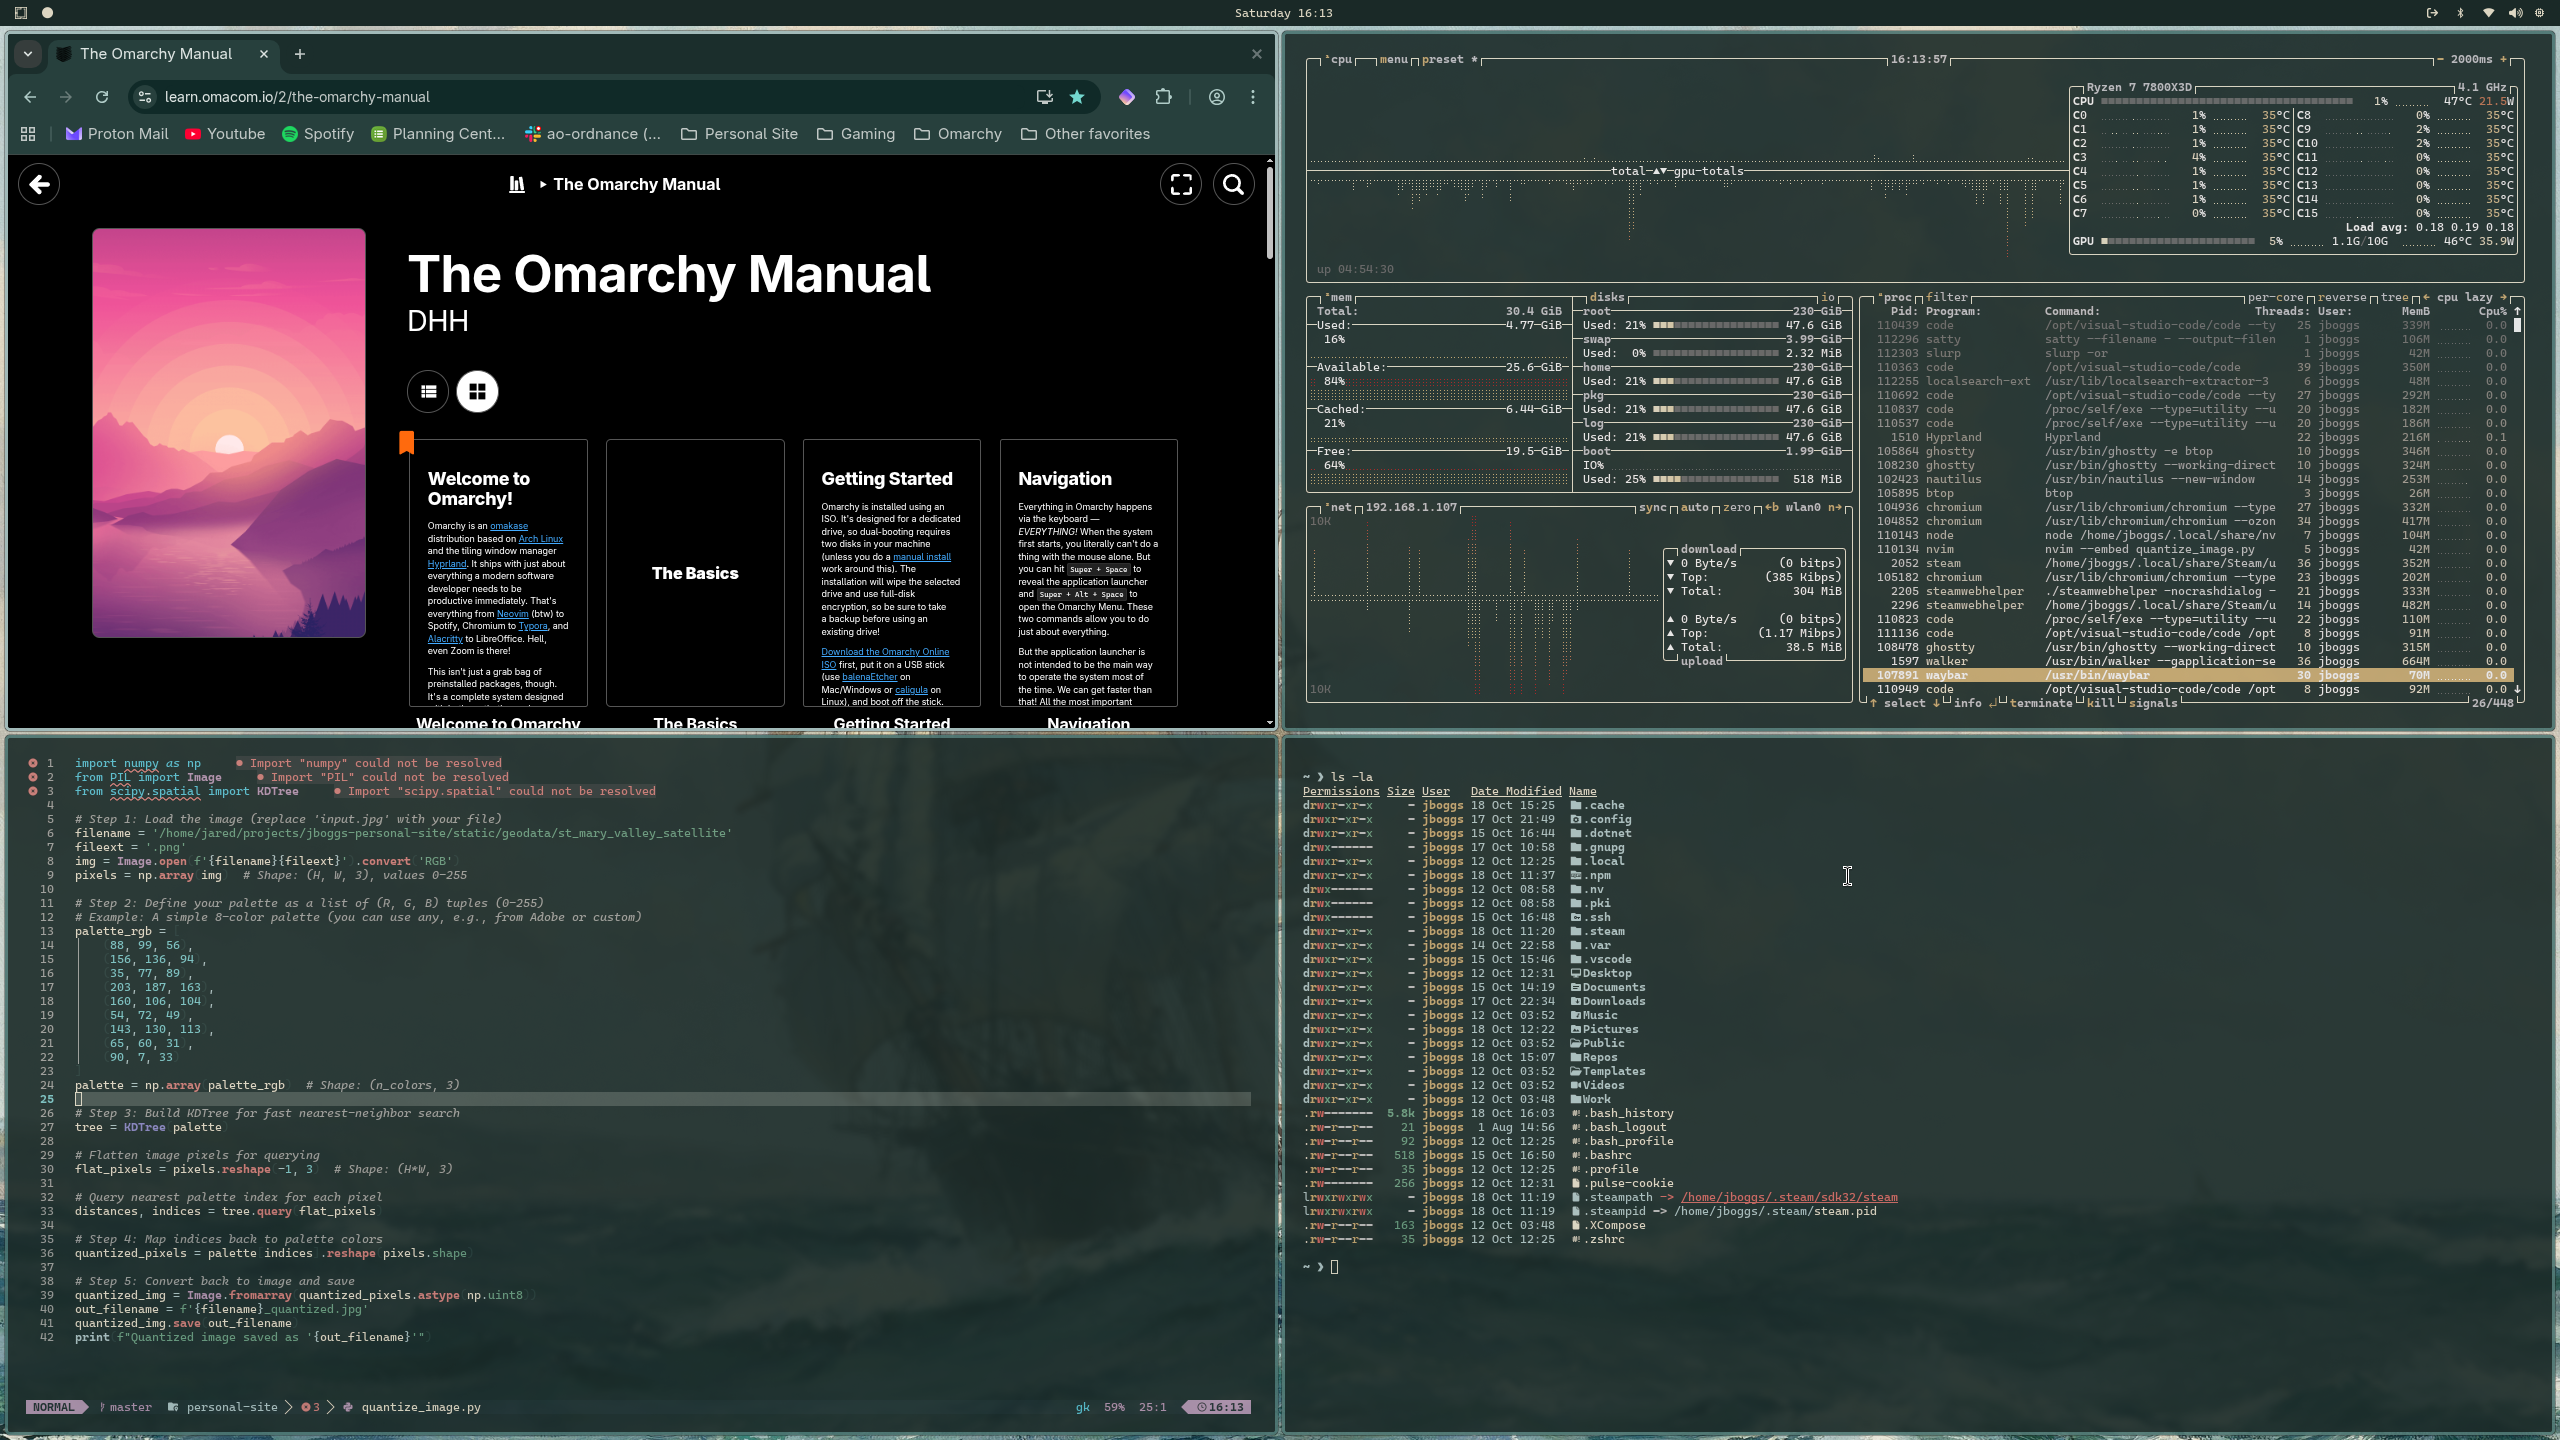The height and width of the screenshot is (1440, 2560).
Task: Toggle btop process tree view
Action: pos(2394,298)
